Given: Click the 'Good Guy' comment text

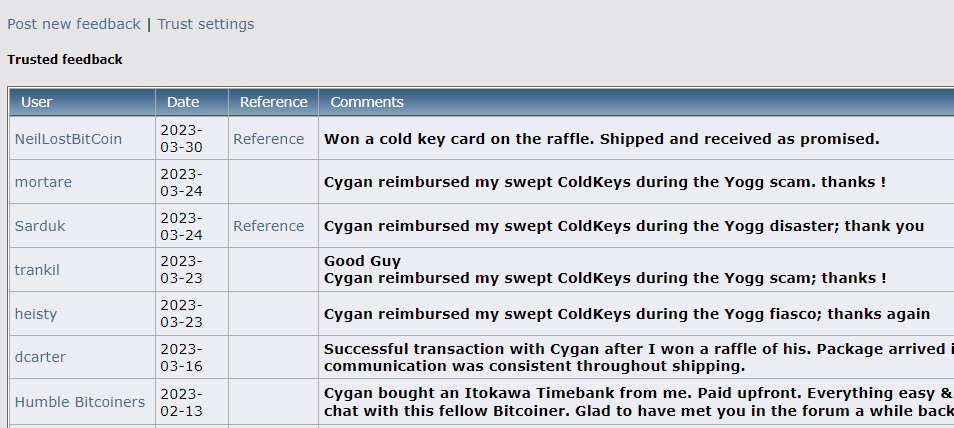Looking at the screenshot, I should (x=362, y=261).
